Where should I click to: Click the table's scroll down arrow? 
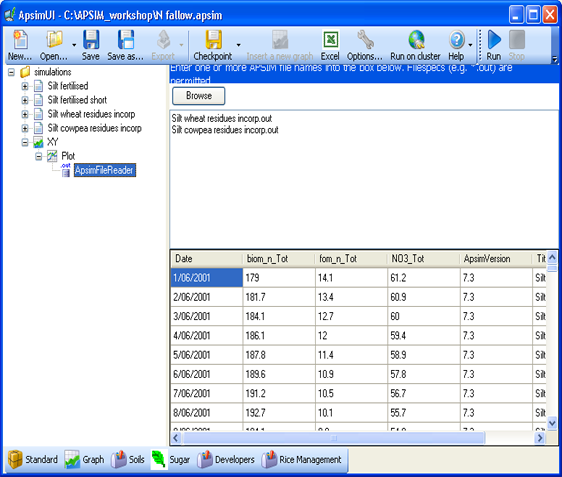pos(552,424)
